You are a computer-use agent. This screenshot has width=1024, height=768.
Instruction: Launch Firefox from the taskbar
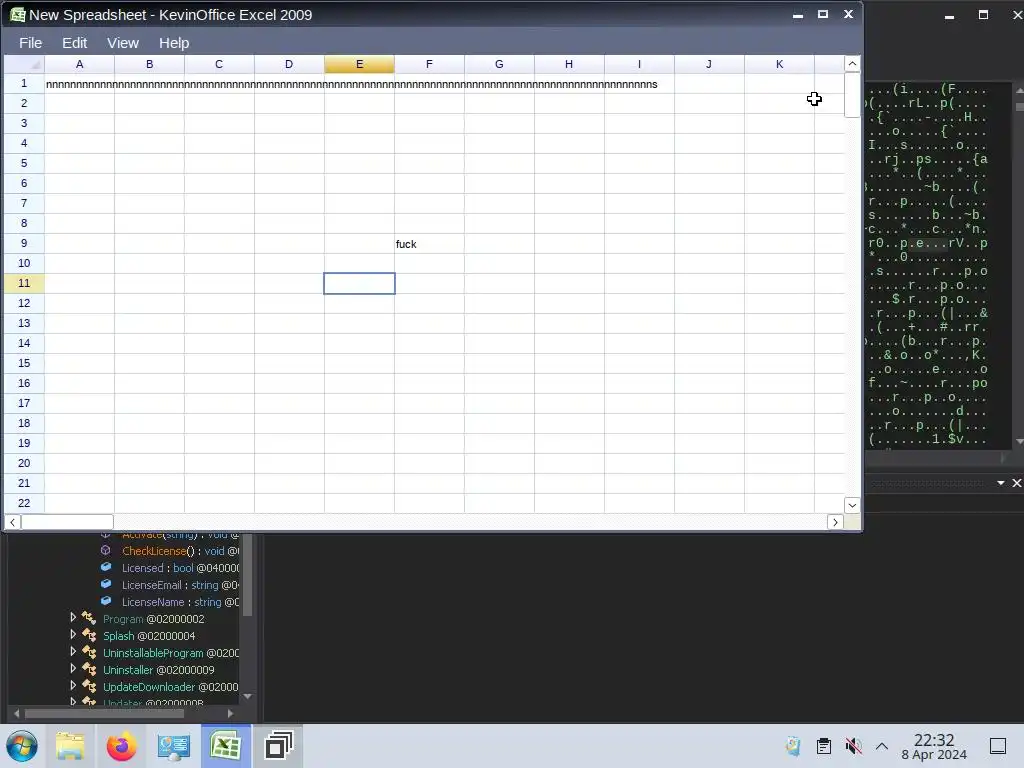(x=121, y=746)
